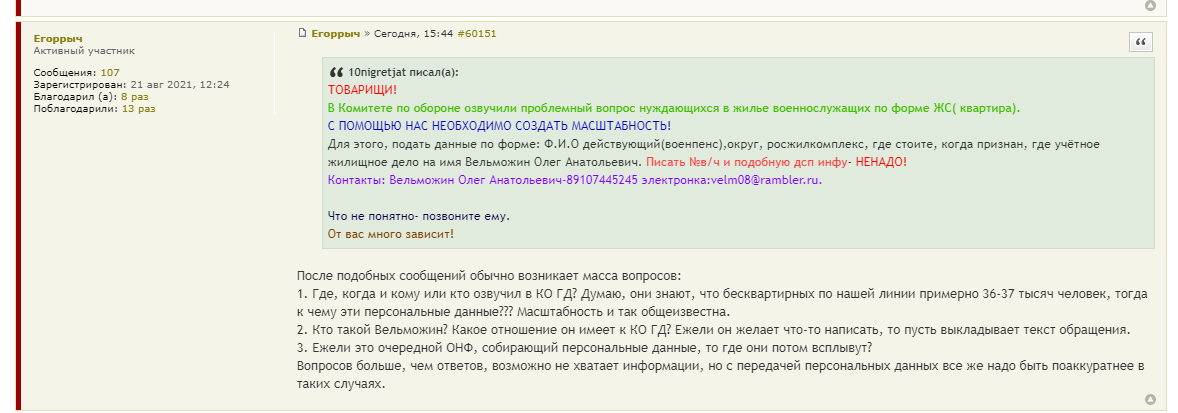The image size is (1178, 413).
Task: Click the '10nigretjat писал(а):' quote header
Action: pyautogui.click(x=403, y=73)
